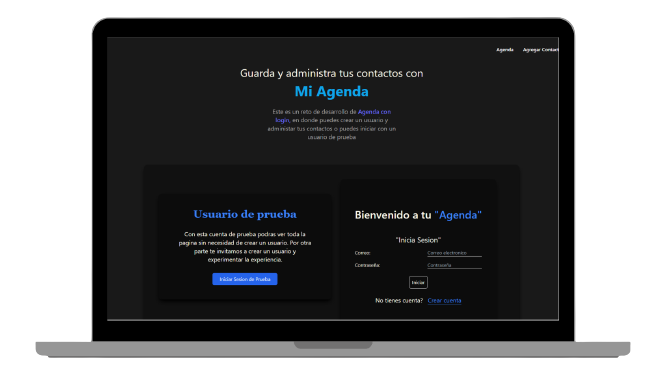Click the Contraseña field label
The image size is (666, 375).
(367, 265)
